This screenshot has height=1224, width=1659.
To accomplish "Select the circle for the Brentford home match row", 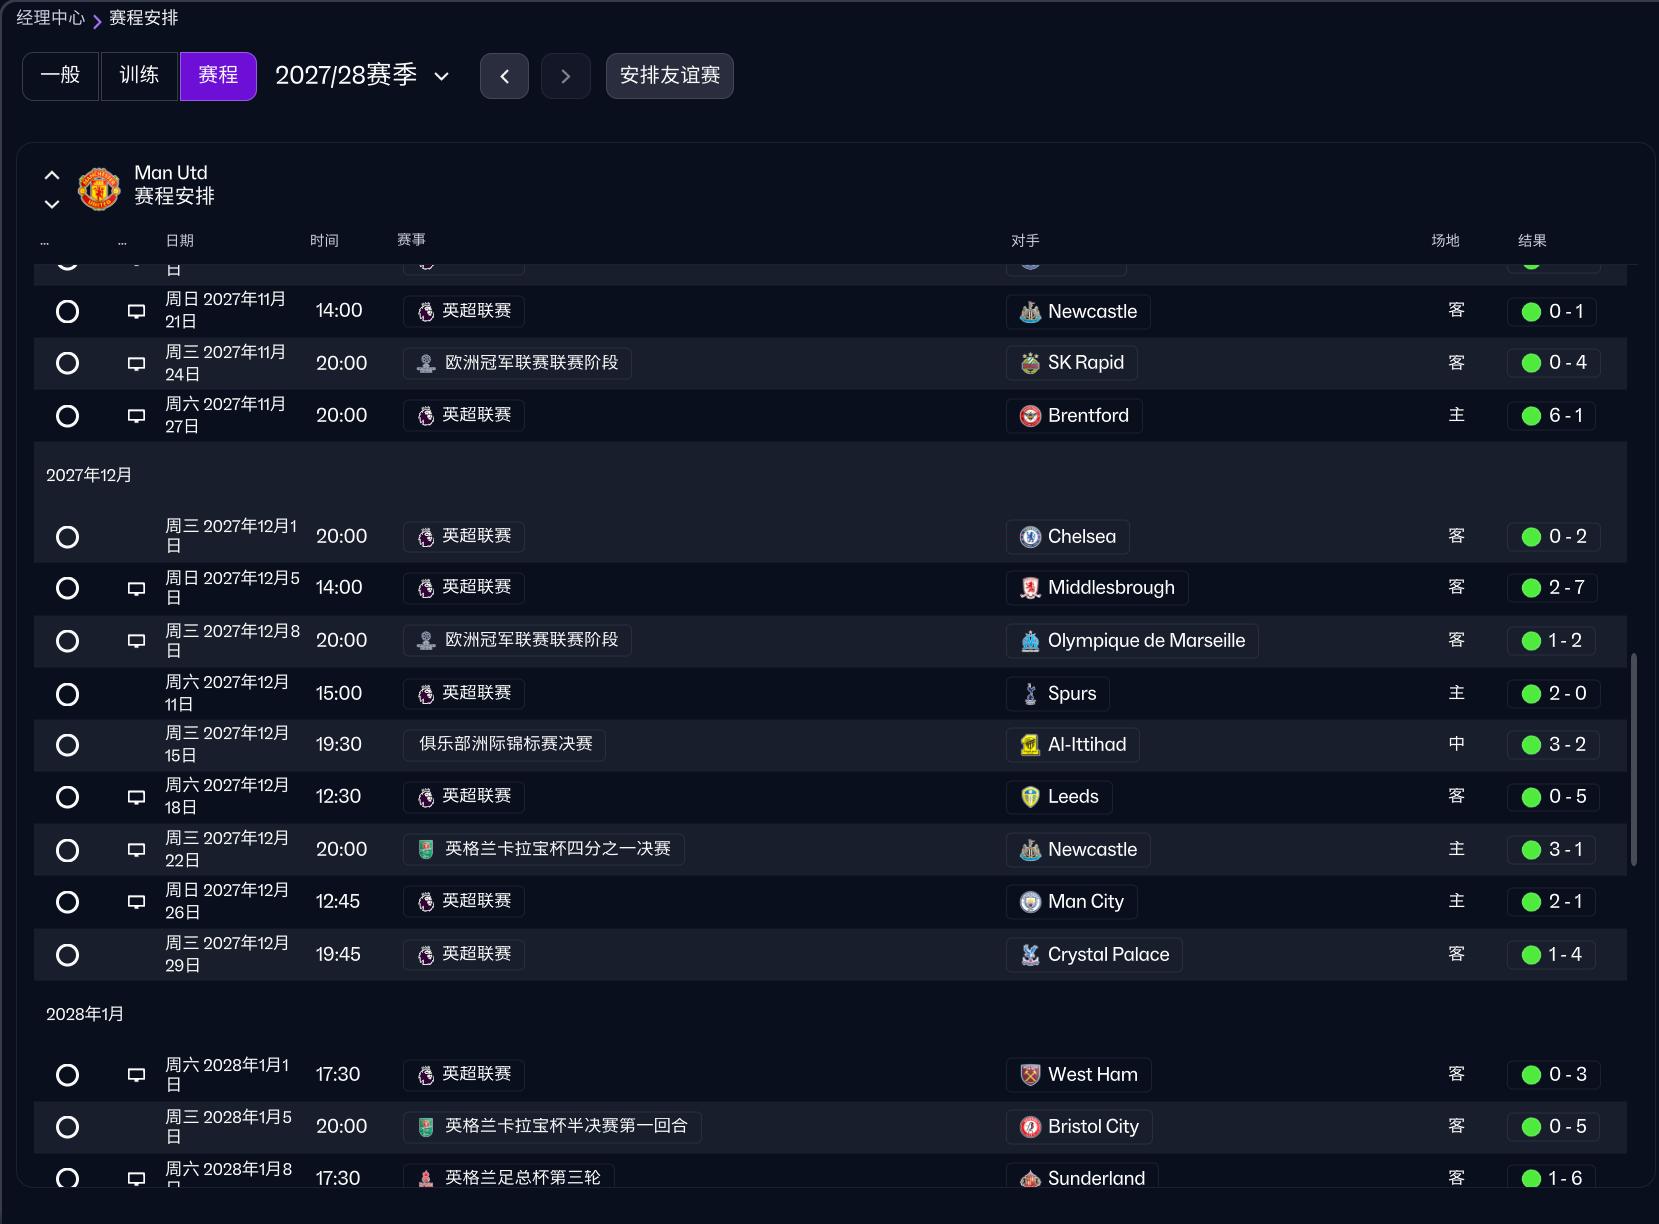I will tap(67, 415).
